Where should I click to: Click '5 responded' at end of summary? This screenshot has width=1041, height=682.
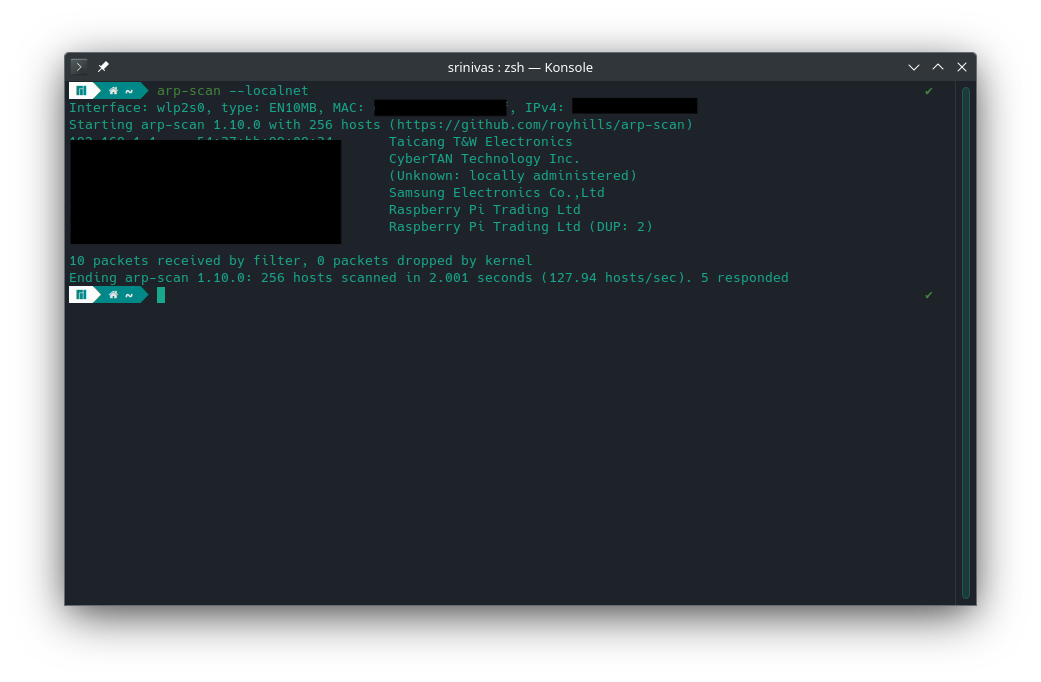(744, 278)
